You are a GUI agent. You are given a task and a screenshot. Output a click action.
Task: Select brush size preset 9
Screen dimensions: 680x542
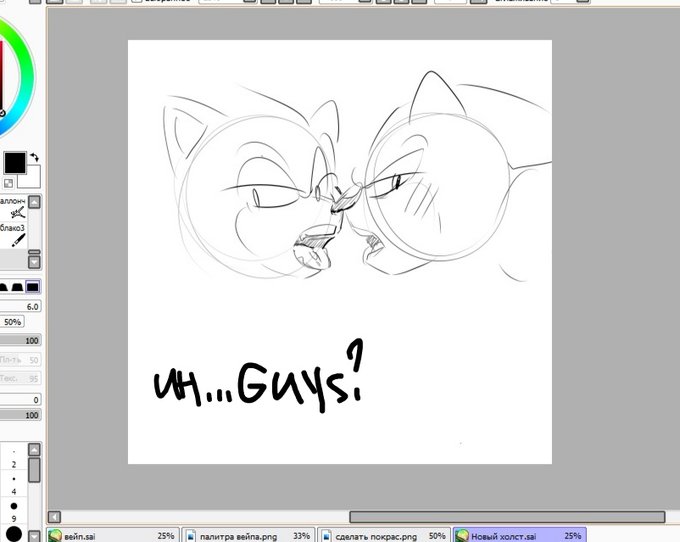[x=13, y=511]
